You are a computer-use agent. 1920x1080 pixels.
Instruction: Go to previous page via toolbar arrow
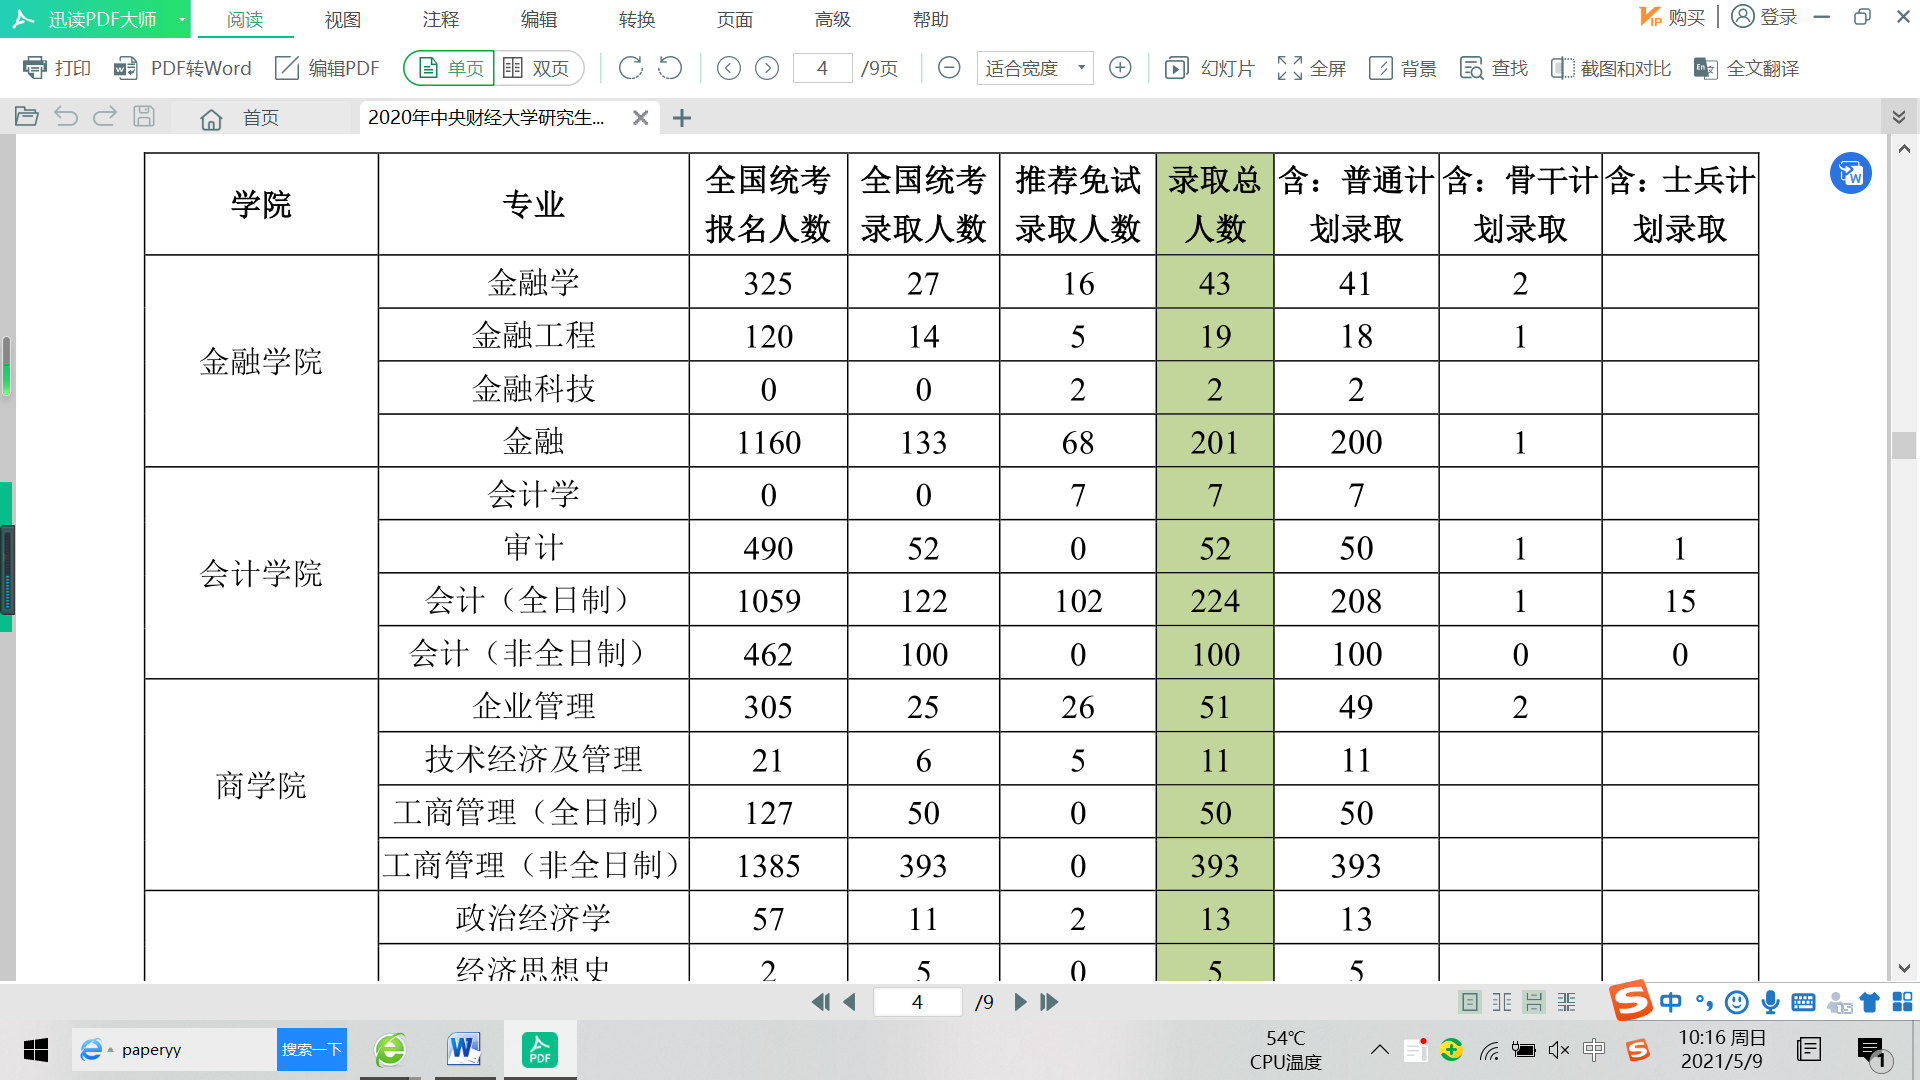point(729,68)
